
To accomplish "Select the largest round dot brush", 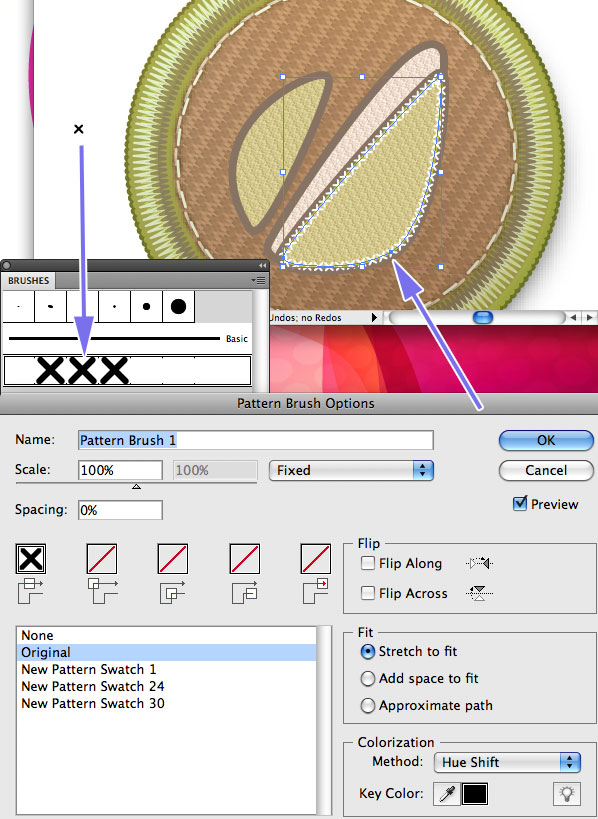I will coord(178,307).
